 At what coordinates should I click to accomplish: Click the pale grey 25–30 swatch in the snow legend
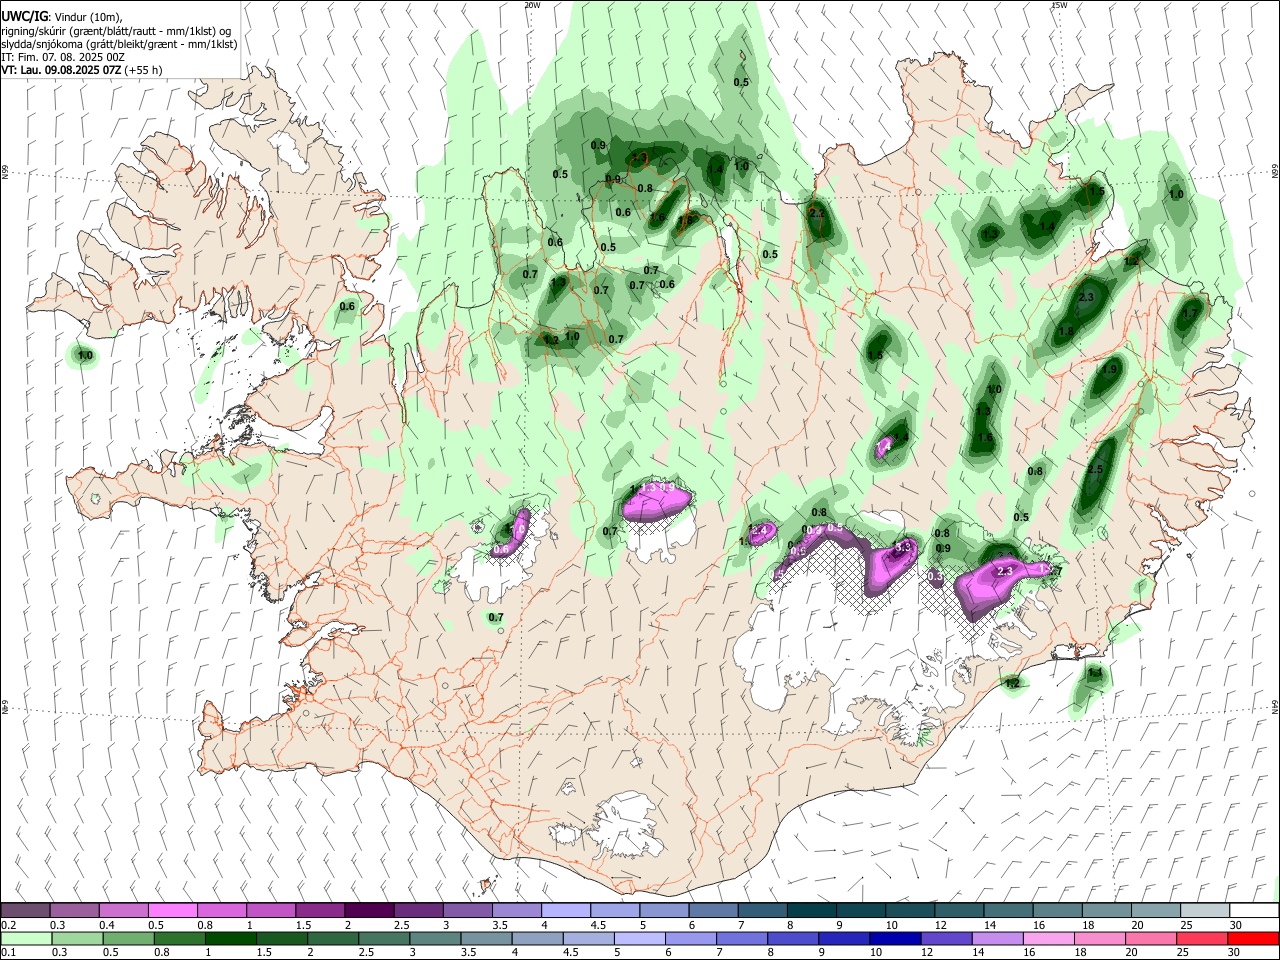pos(1206,910)
